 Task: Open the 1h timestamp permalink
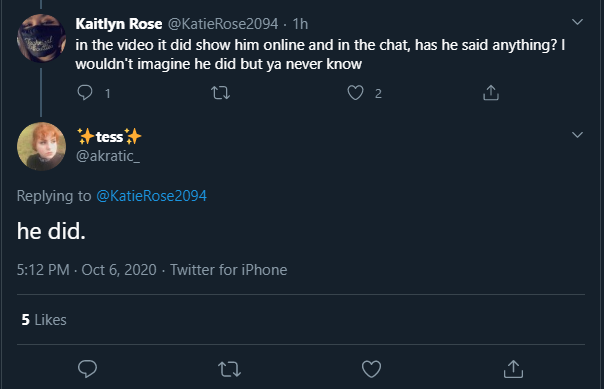[x=300, y=24]
